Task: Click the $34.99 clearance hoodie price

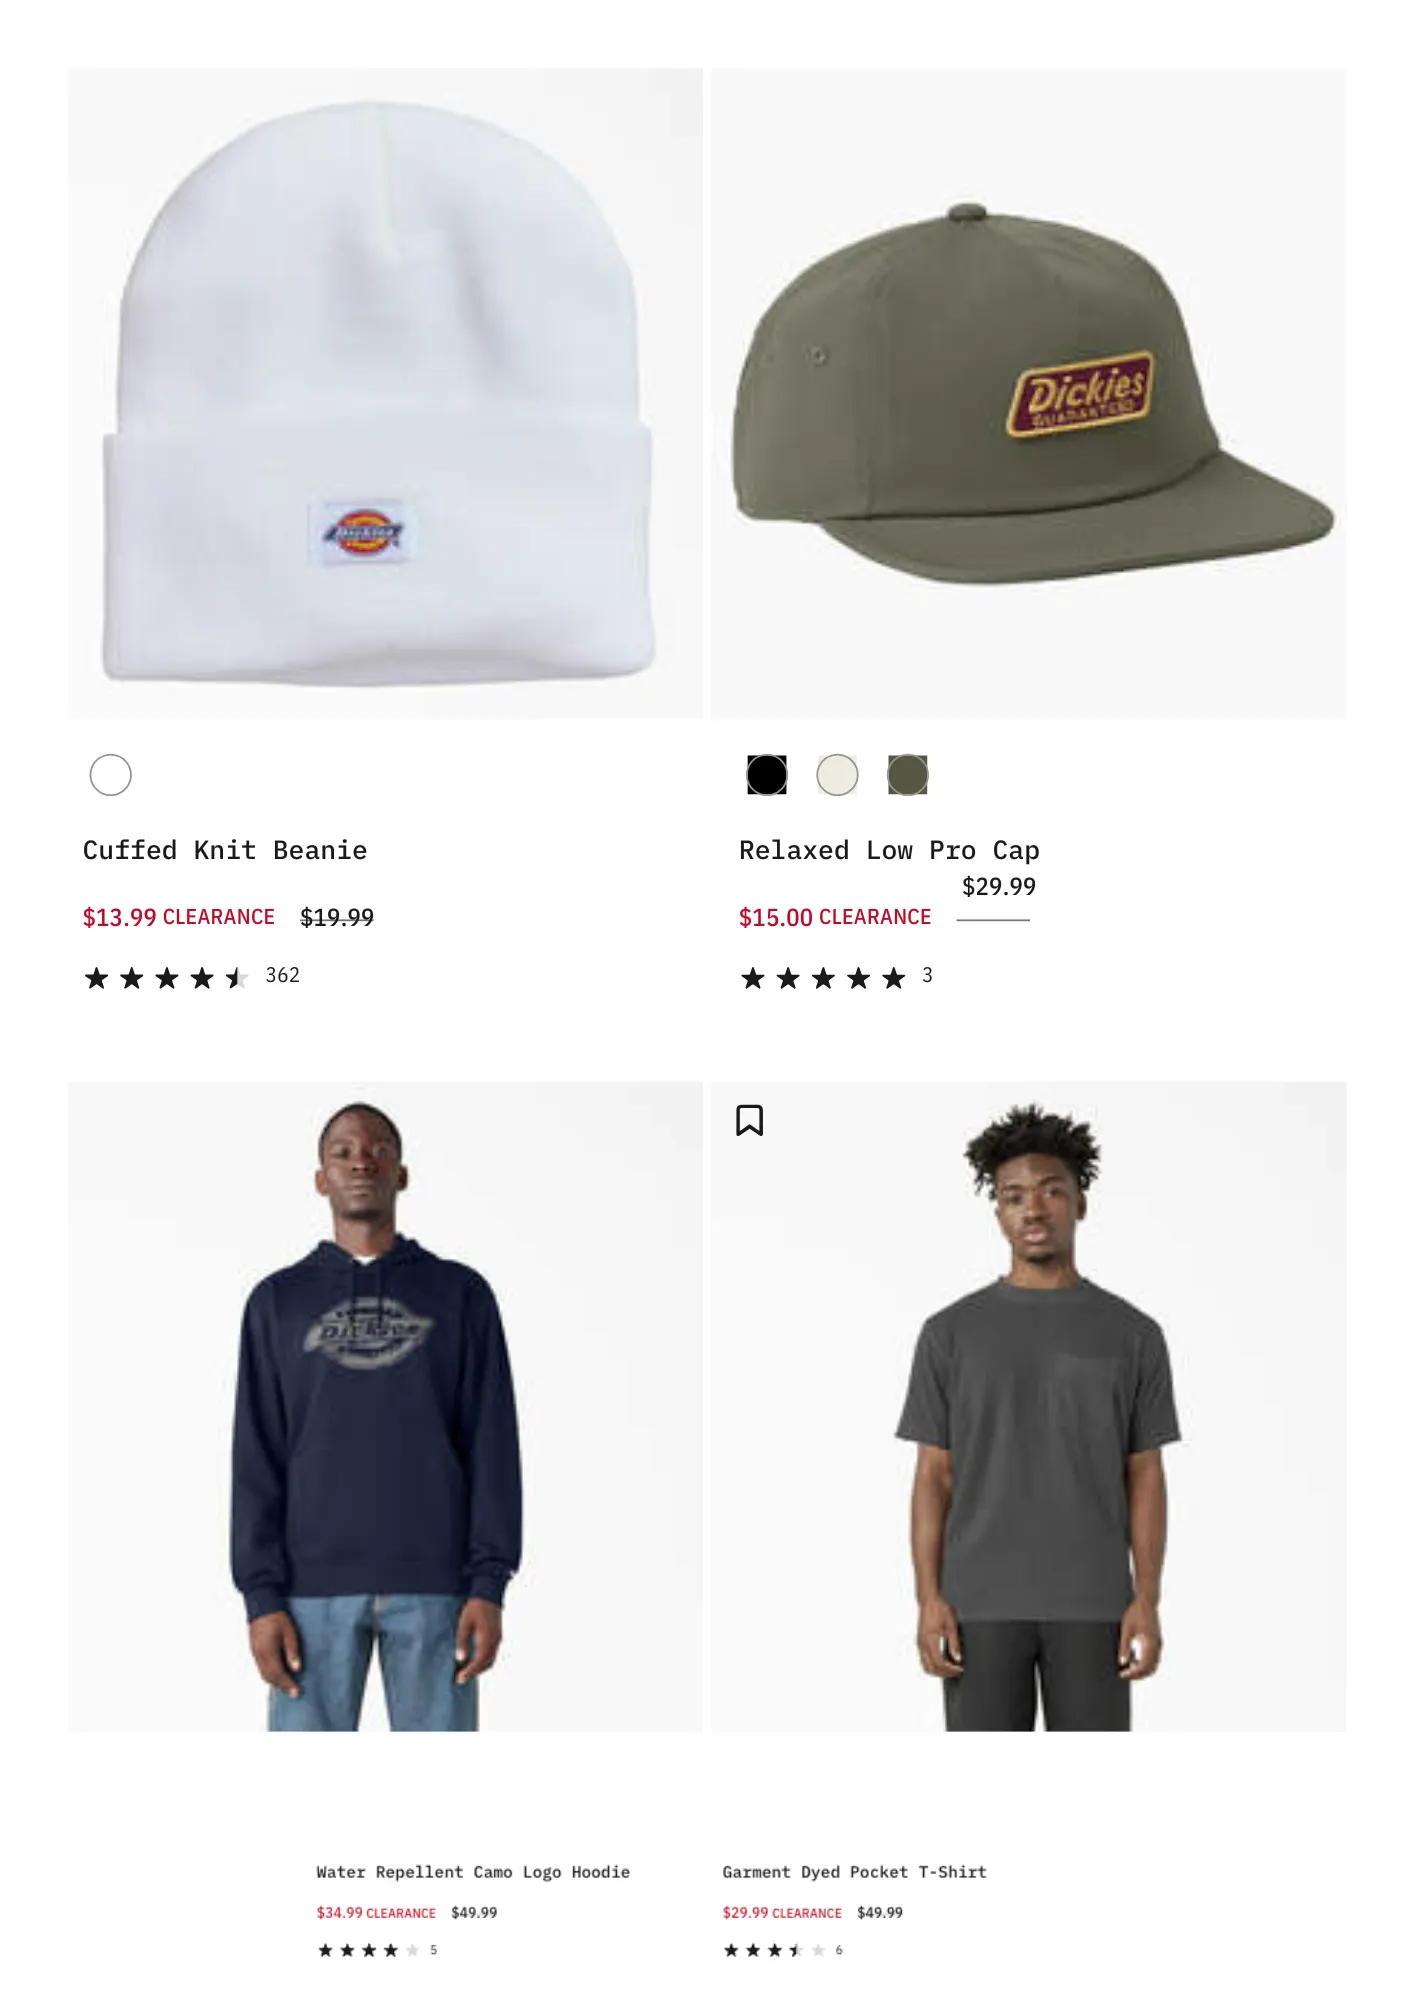Action: coord(376,1912)
